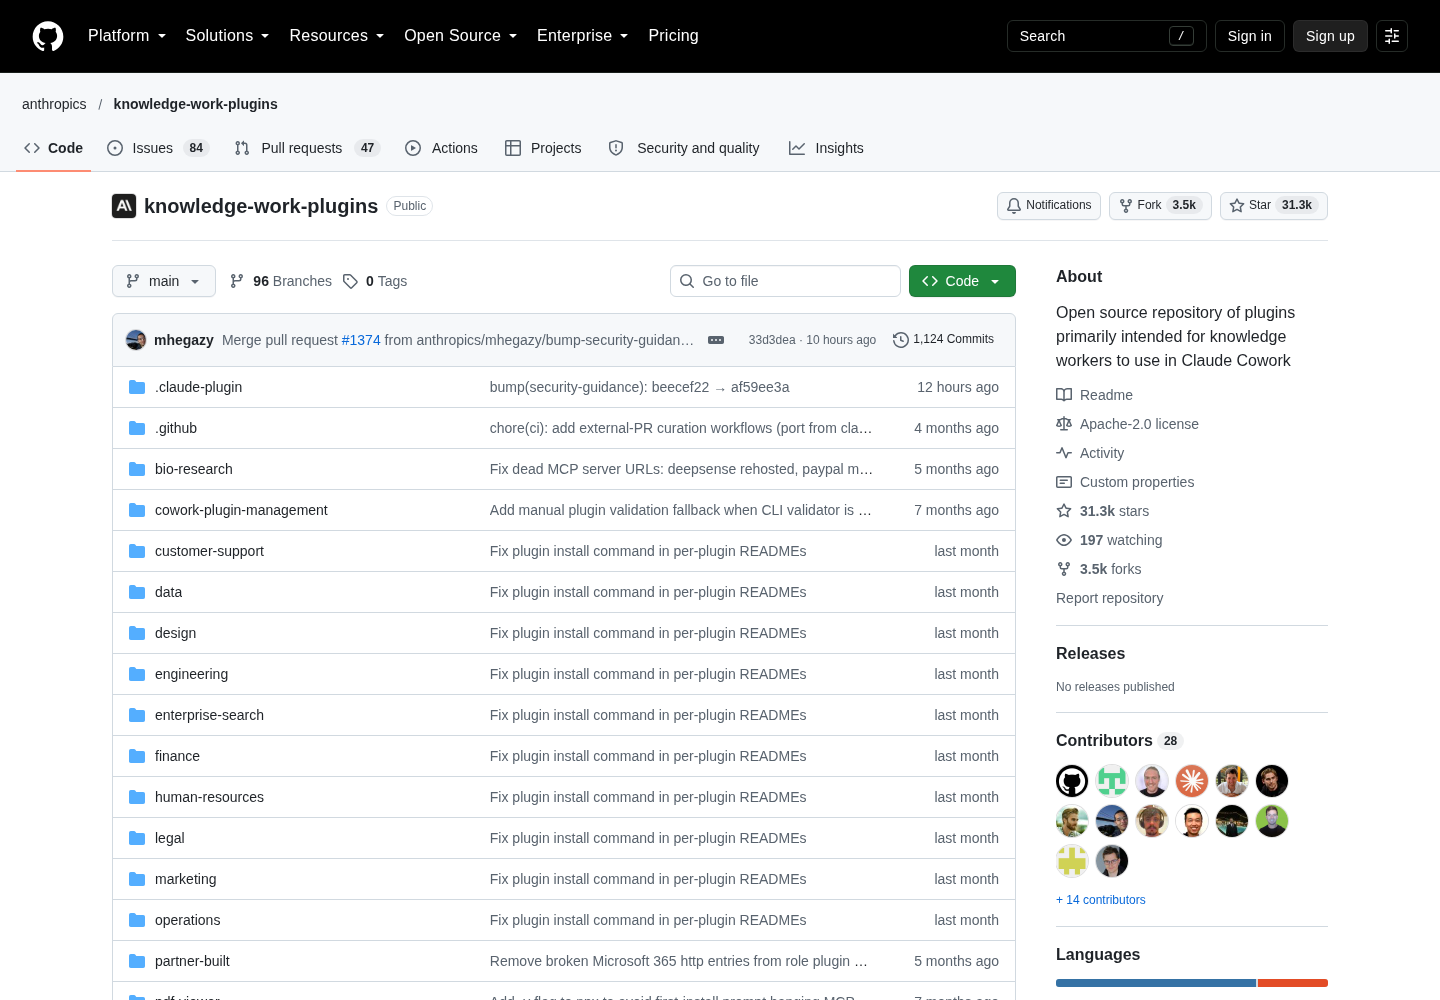Open pull request #1374 link
Screen dimensions: 1440x1000
click(x=361, y=340)
